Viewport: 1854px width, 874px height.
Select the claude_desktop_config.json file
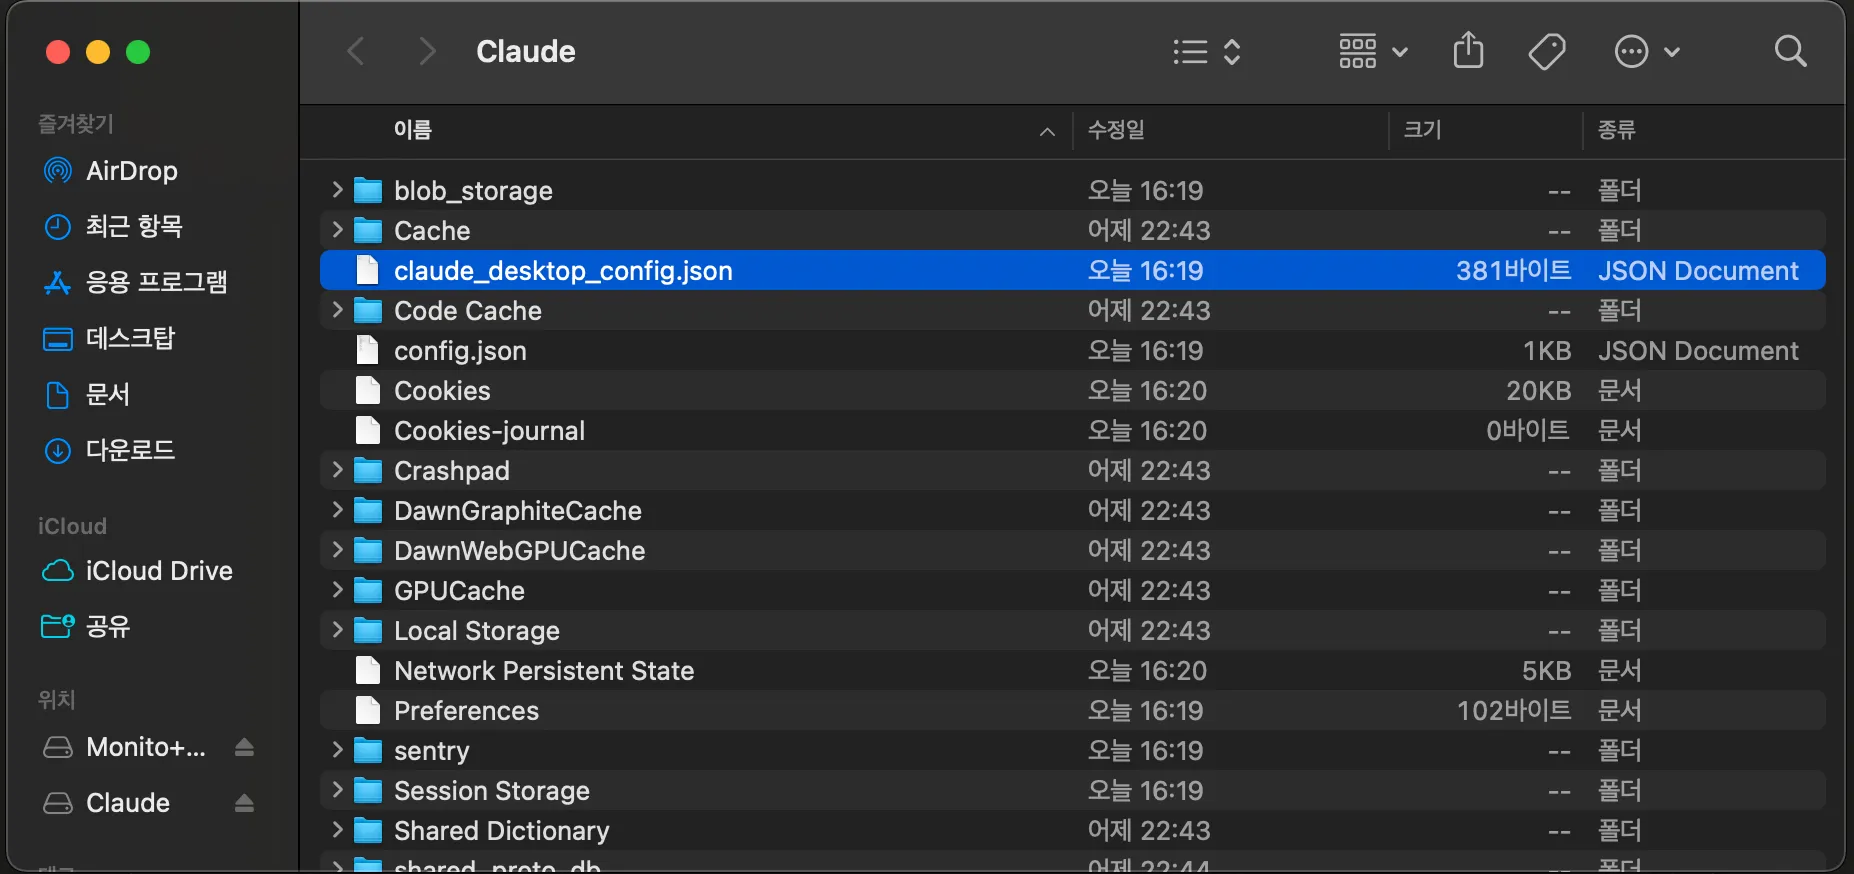[x=1072, y=270]
